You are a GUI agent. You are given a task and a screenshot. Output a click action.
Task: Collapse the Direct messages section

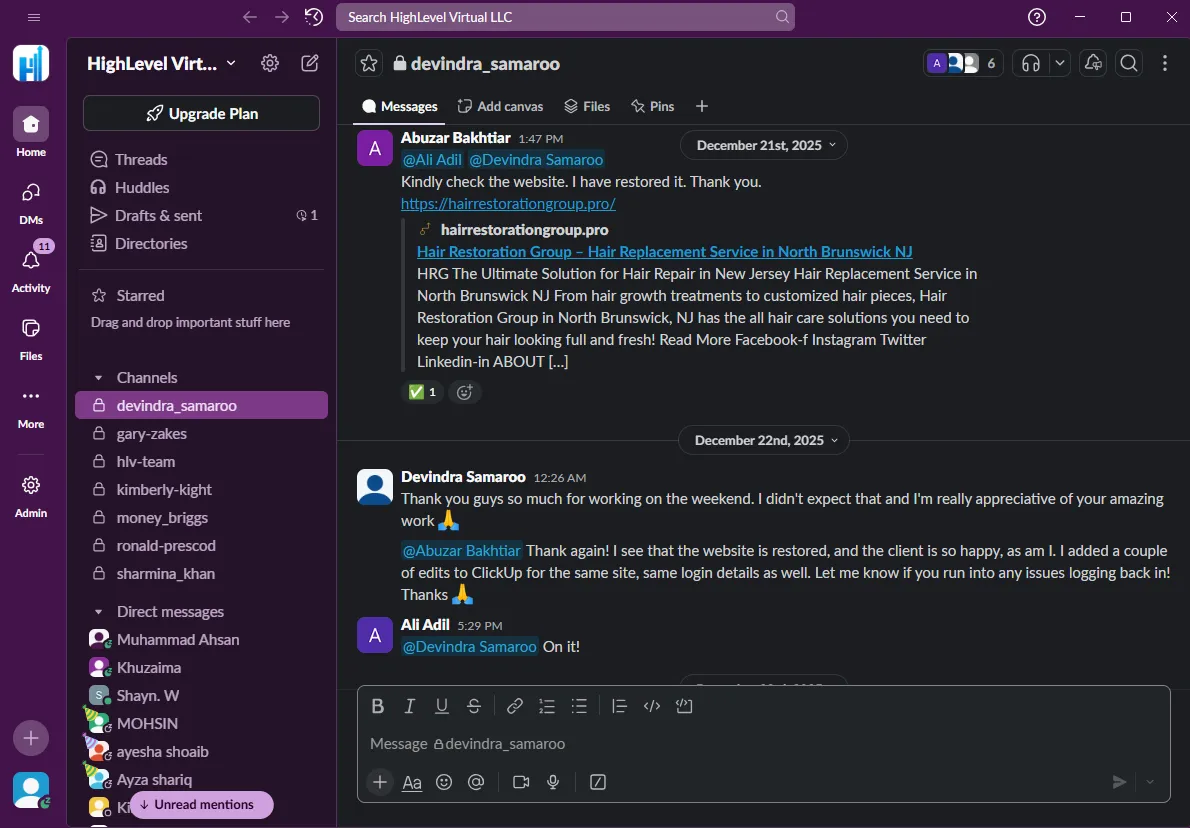coord(98,612)
